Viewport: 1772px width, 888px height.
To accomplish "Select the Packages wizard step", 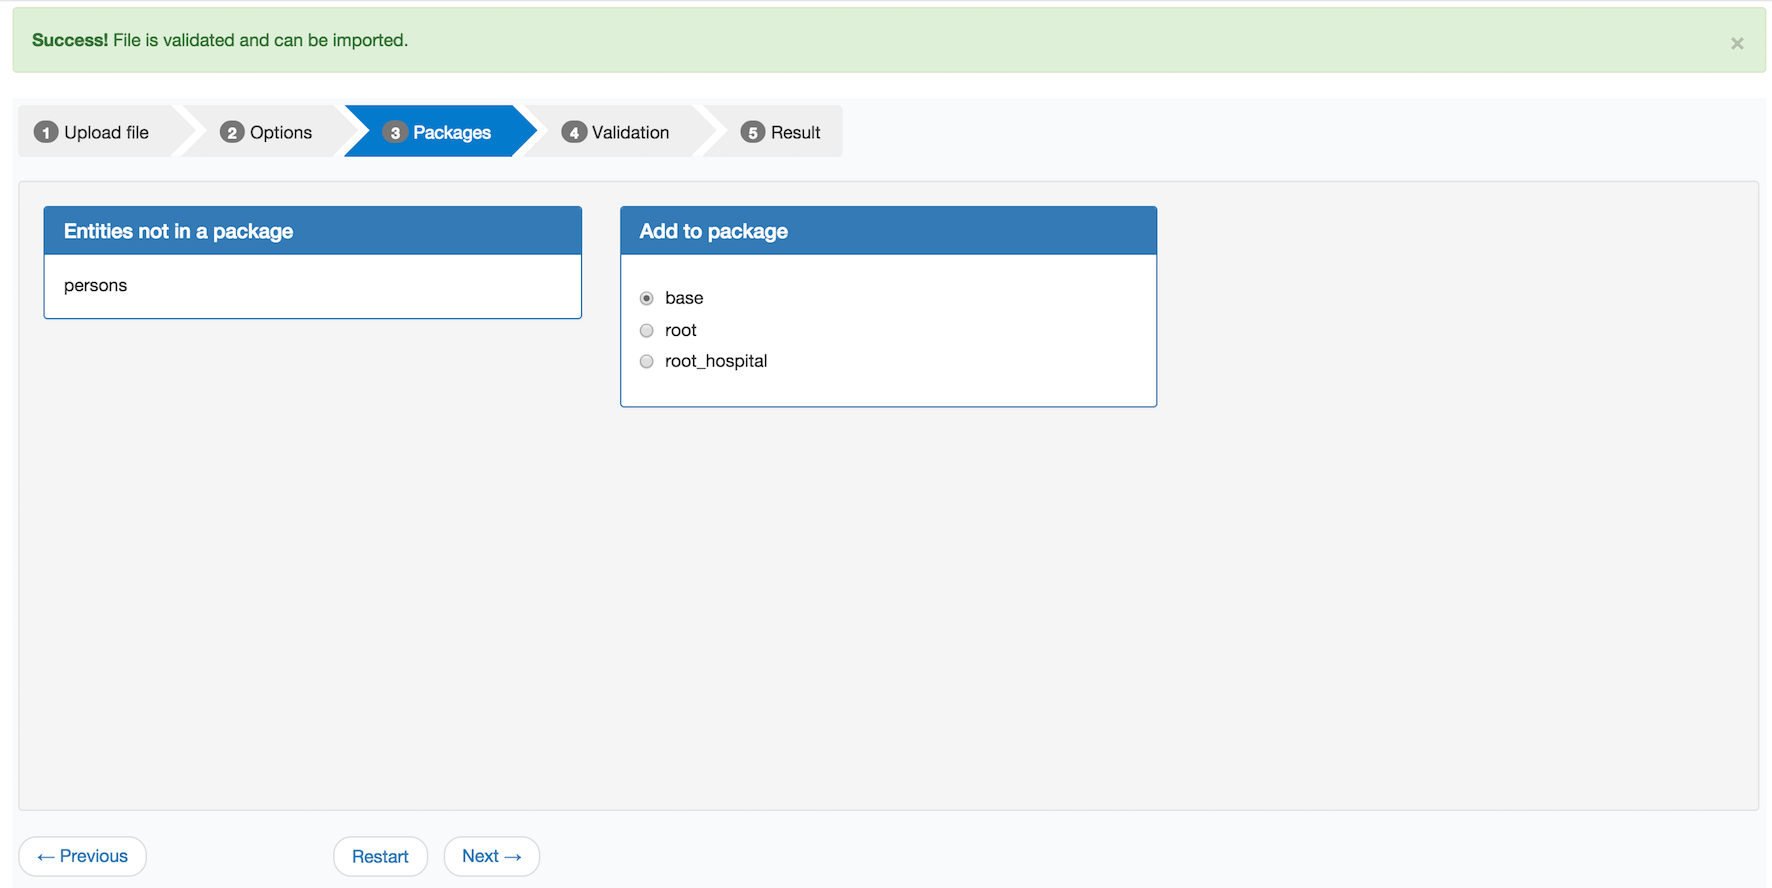I will click(x=439, y=132).
